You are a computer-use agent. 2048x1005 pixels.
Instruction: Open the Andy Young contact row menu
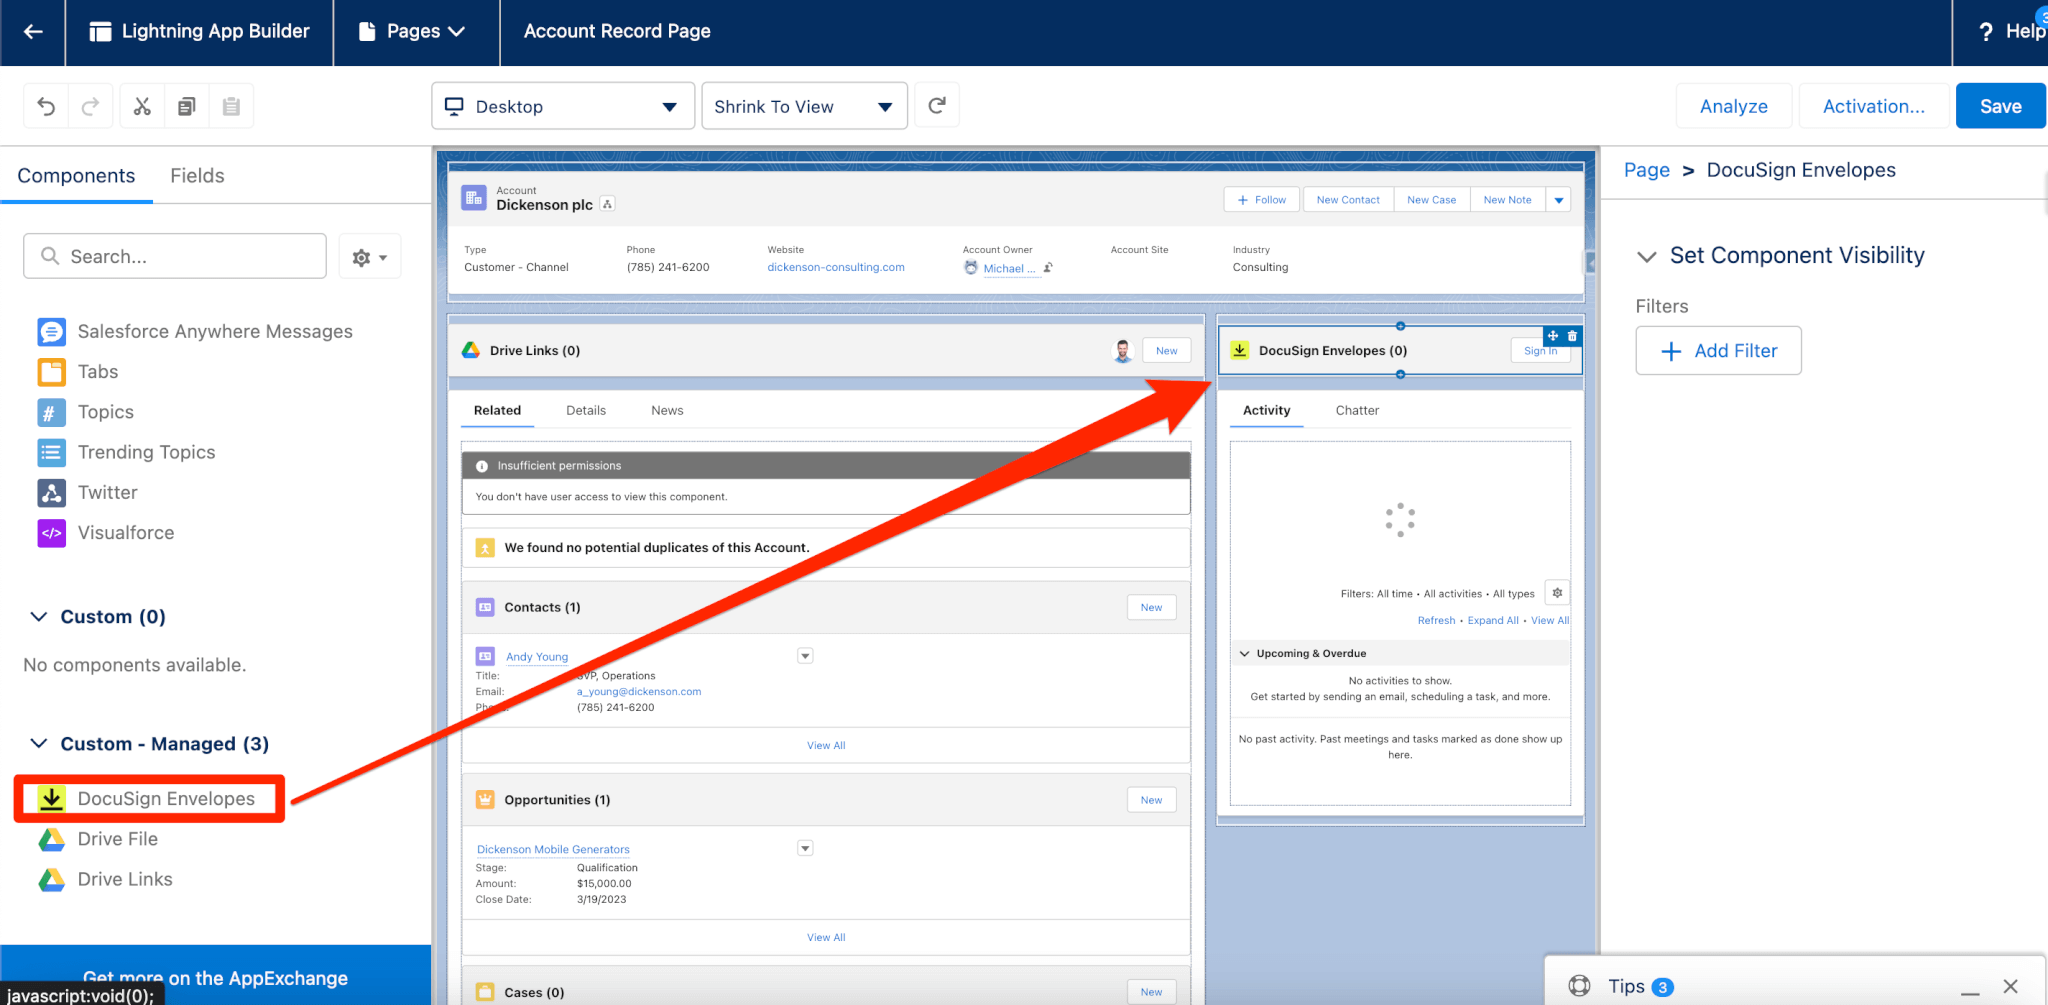pos(805,656)
